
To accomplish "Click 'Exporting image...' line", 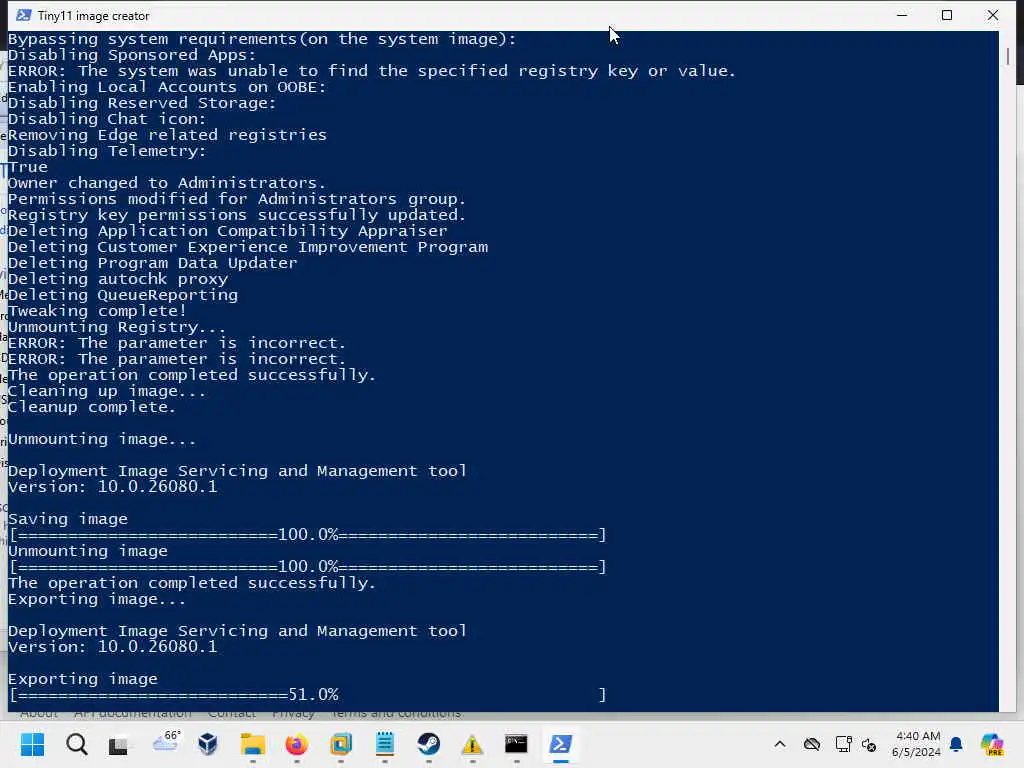I will click(x=97, y=599).
